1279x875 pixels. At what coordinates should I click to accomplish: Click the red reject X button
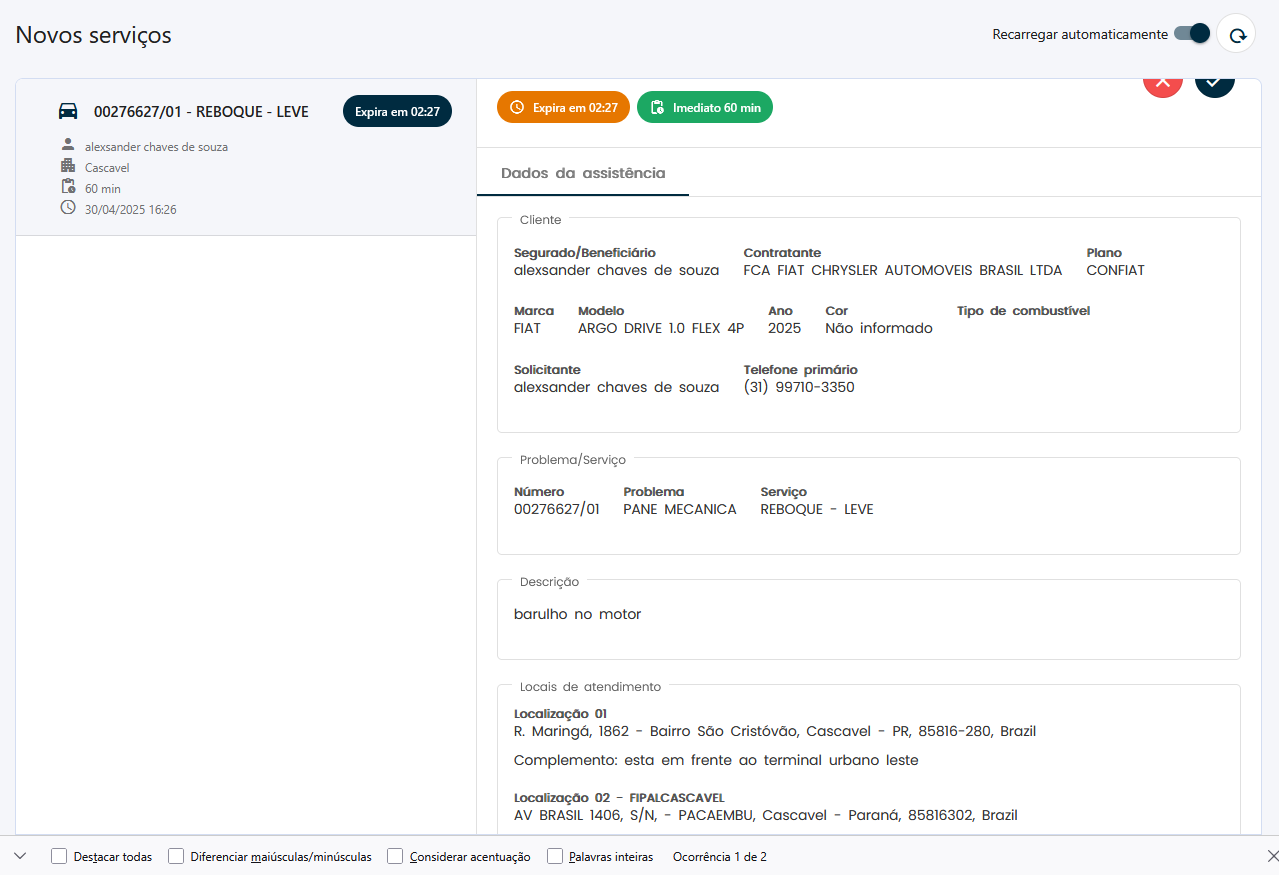pyautogui.click(x=1162, y=83)
